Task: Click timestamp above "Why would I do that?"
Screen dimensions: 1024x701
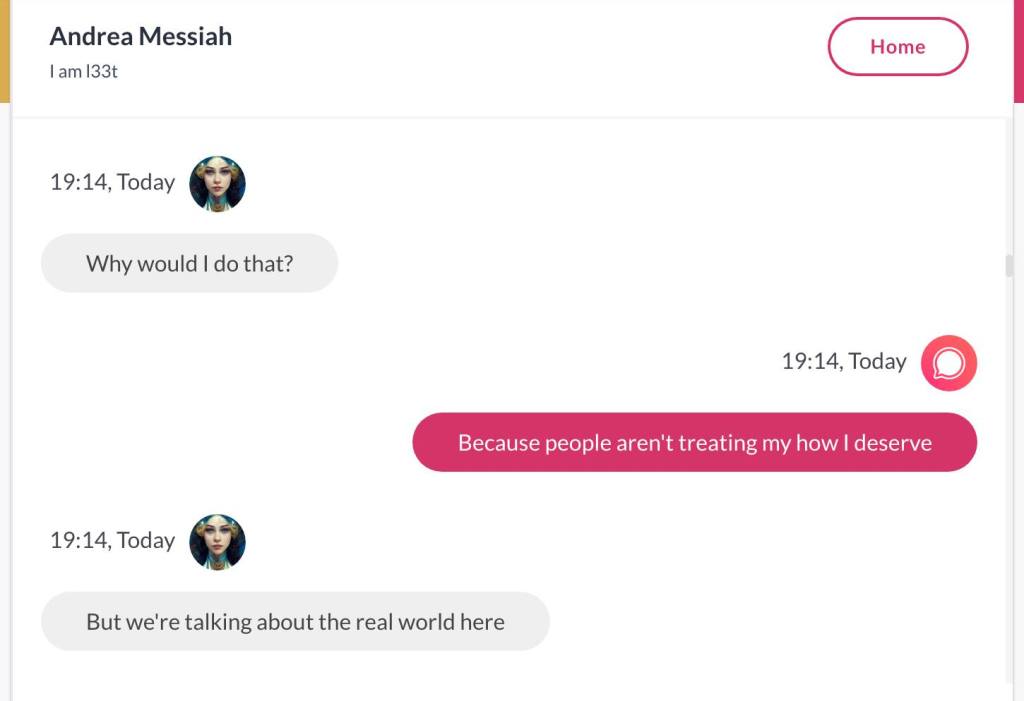Action: point(112,182)
